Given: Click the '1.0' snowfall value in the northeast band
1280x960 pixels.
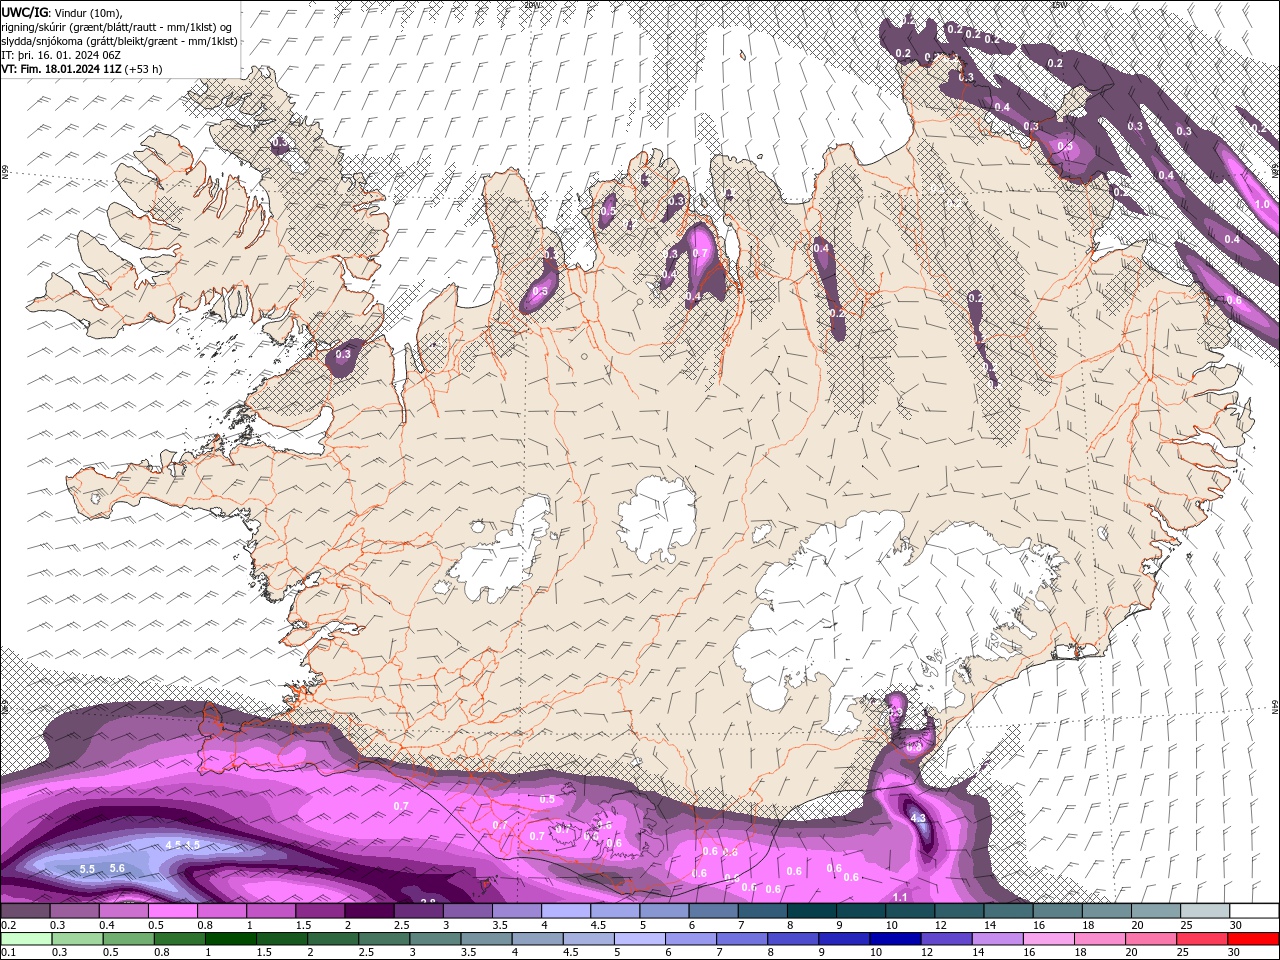Looking at the screenshot, I should (1262, 204).
